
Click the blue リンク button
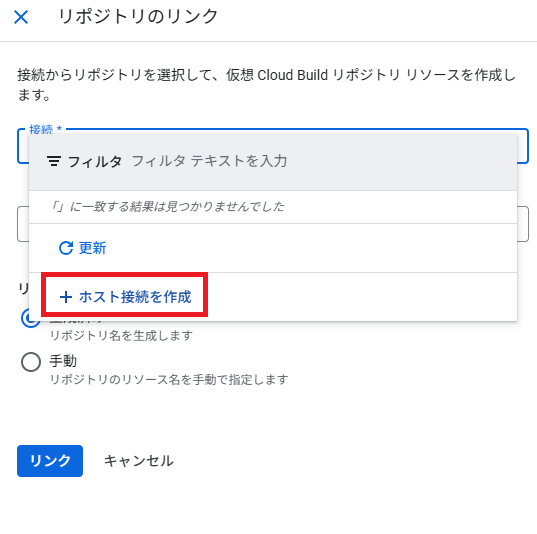(x=50, y=461)
